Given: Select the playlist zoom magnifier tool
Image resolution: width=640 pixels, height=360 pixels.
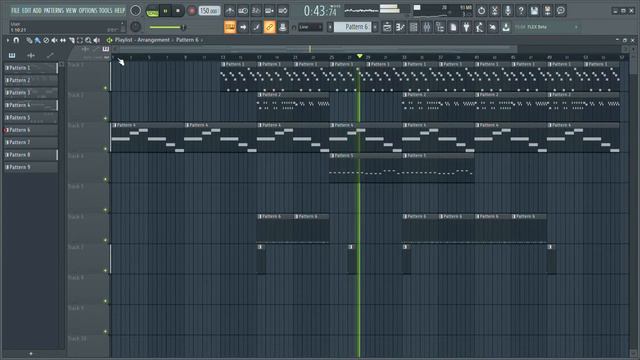Looking at the screenshot, I should (88, 40).
